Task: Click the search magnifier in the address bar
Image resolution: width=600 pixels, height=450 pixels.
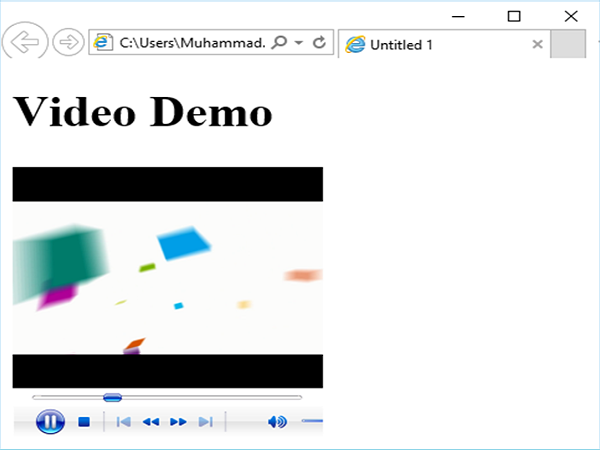Action: click(x=279, y=42)
